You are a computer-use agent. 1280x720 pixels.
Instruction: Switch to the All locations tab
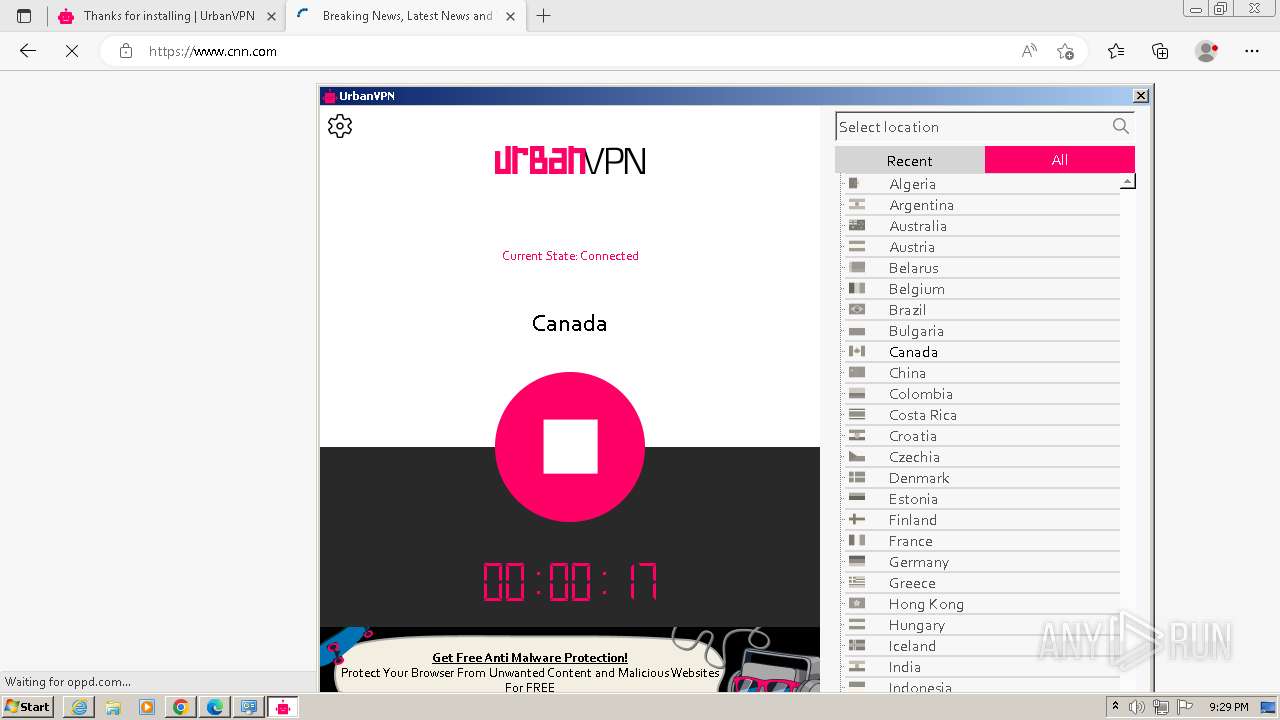(x=1060, y=160)
